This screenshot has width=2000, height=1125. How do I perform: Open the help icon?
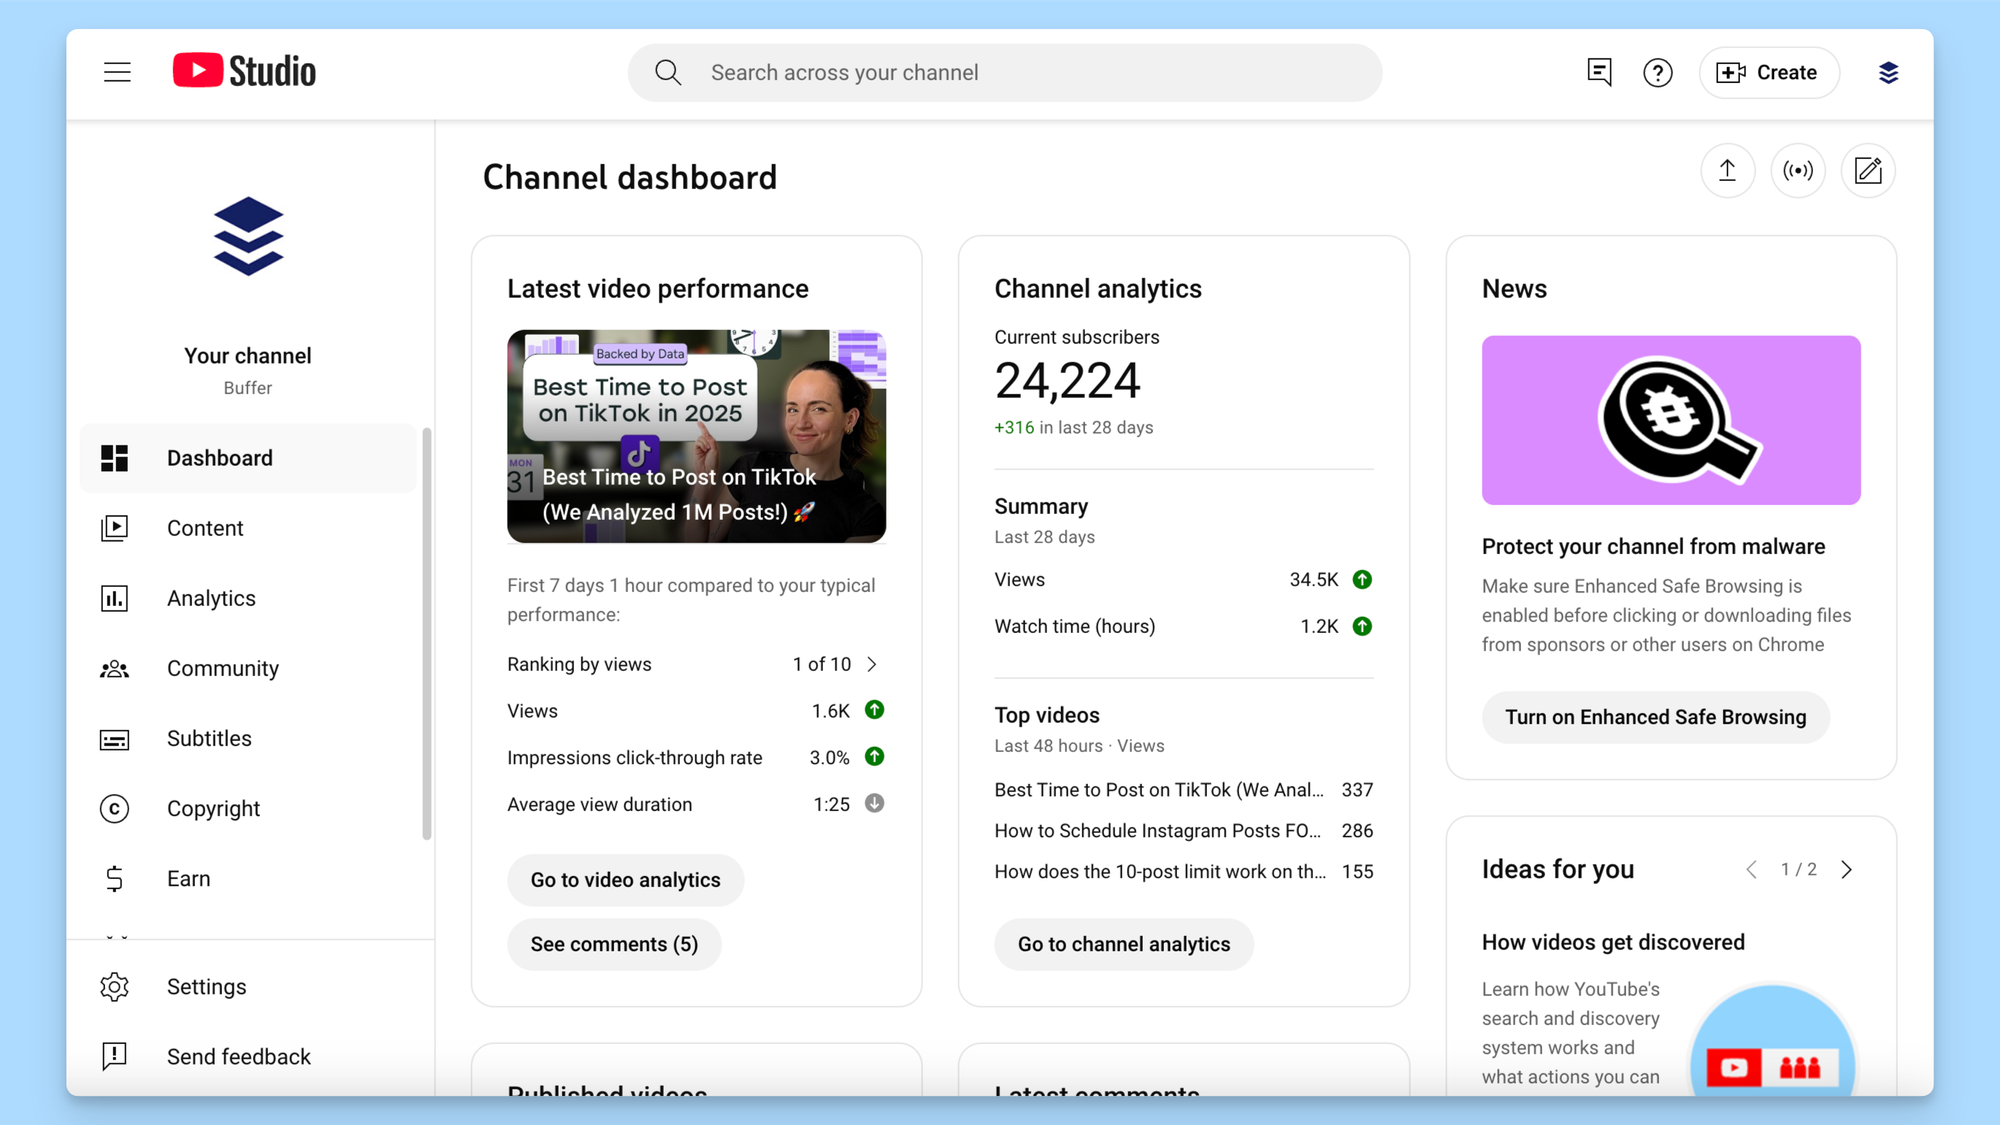point(1658,72)
